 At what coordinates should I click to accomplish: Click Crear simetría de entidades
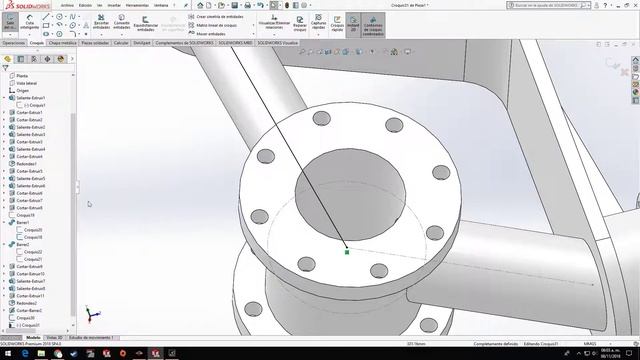[x=216, y=17]
